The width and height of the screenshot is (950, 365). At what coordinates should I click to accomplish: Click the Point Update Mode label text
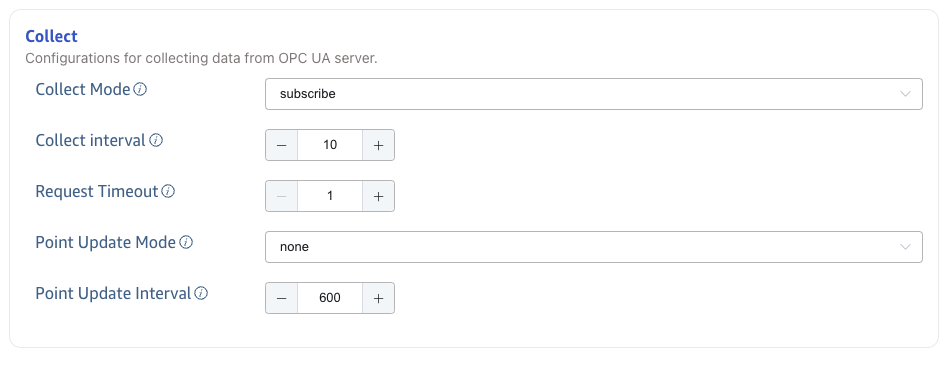[x=106, y=243]
